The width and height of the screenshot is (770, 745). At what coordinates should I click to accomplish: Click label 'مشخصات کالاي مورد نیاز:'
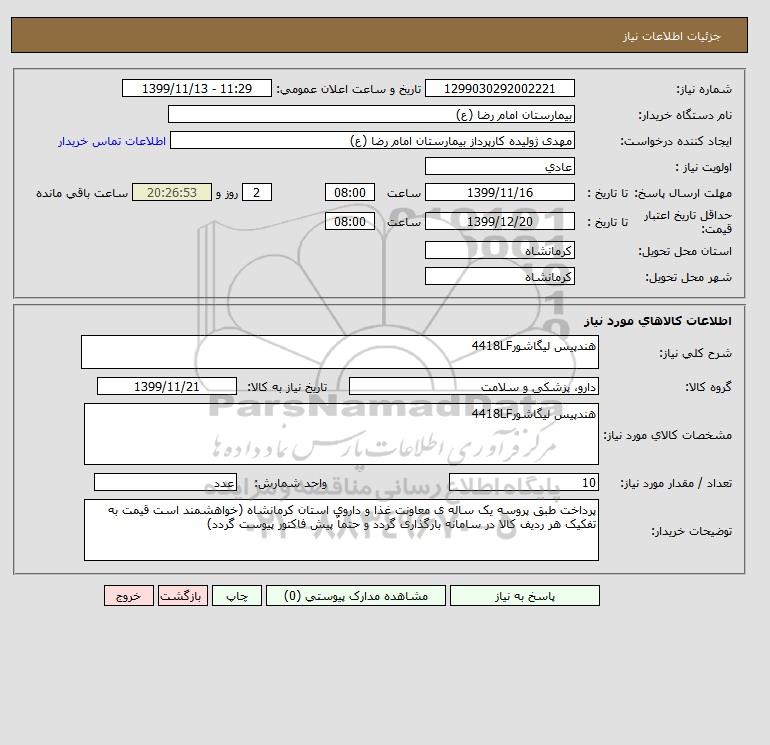point(668,435)
